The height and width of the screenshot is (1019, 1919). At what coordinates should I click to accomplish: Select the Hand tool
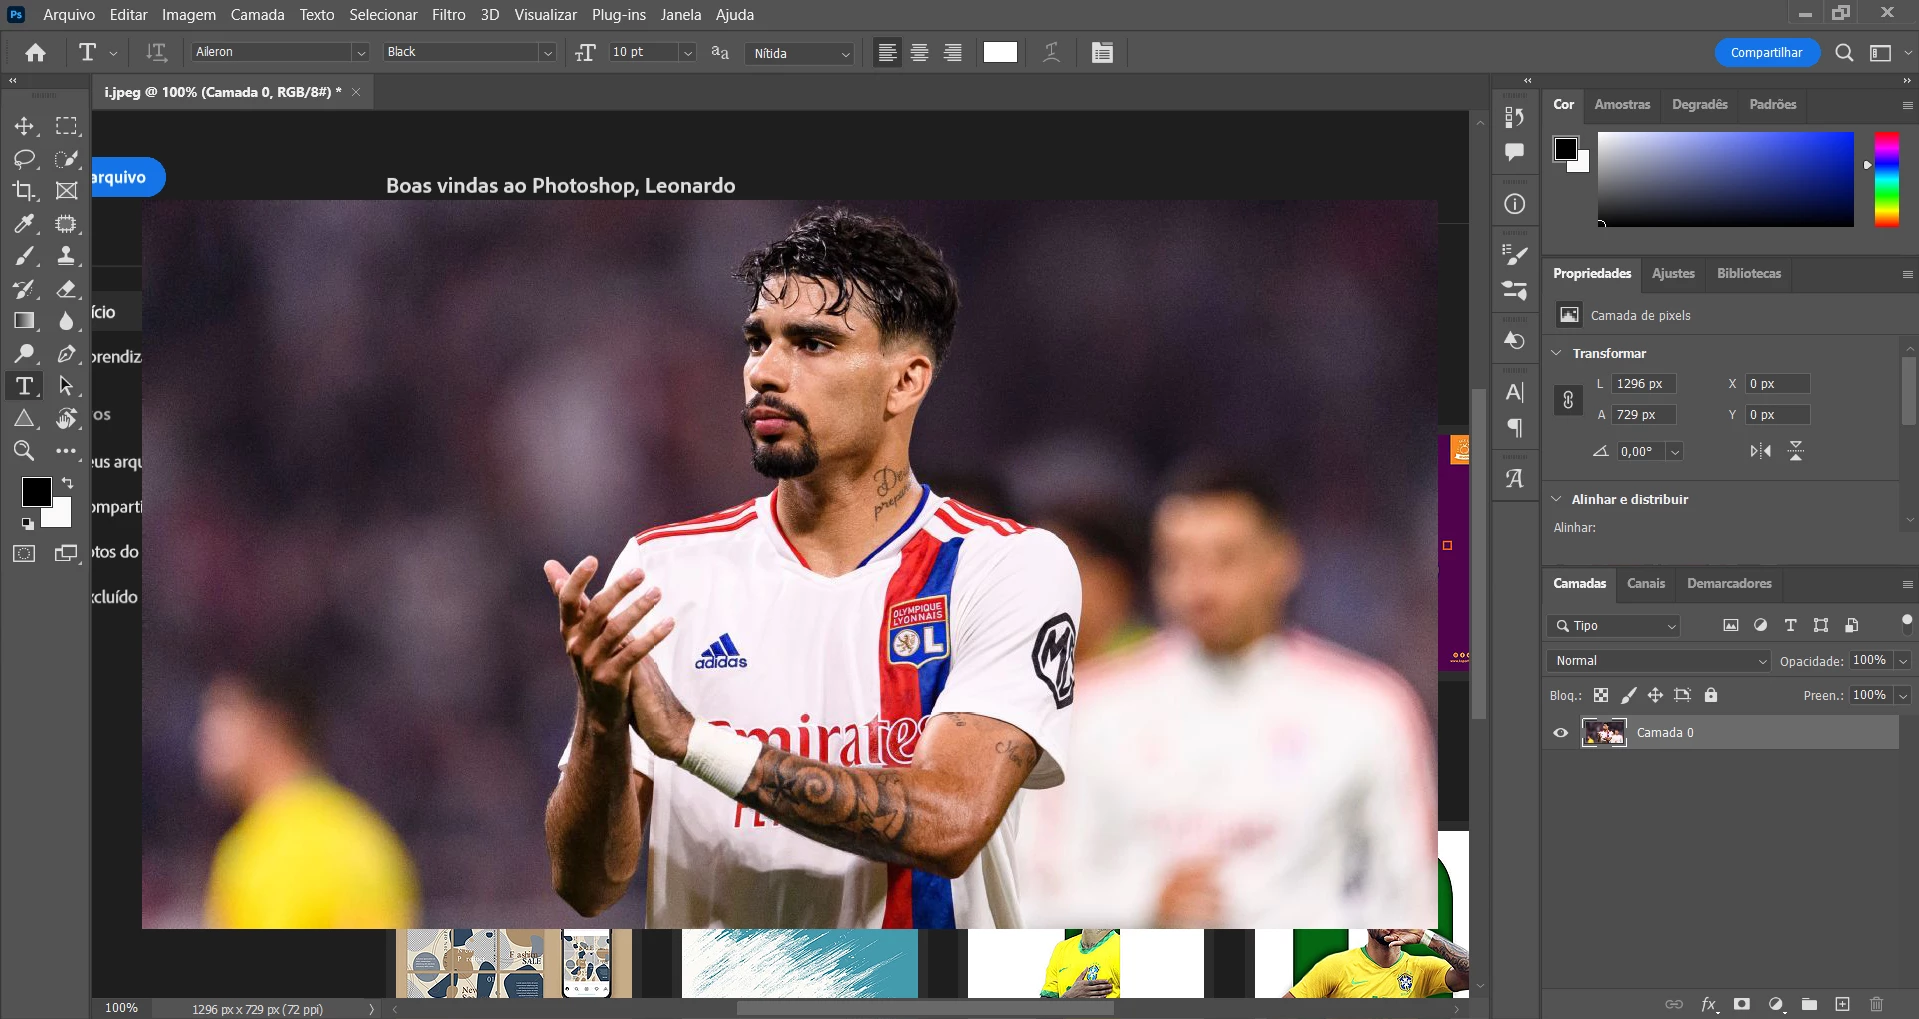(66, 418)
